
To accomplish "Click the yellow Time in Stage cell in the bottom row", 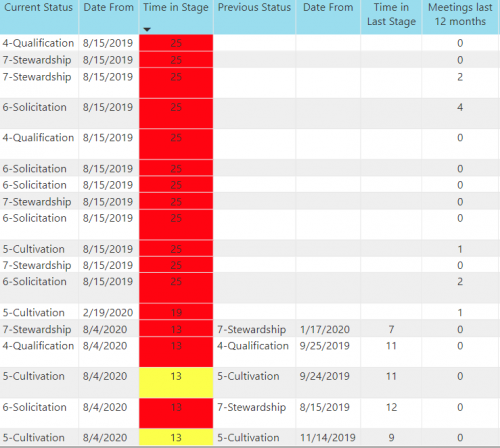I will [x=176, y=437].
